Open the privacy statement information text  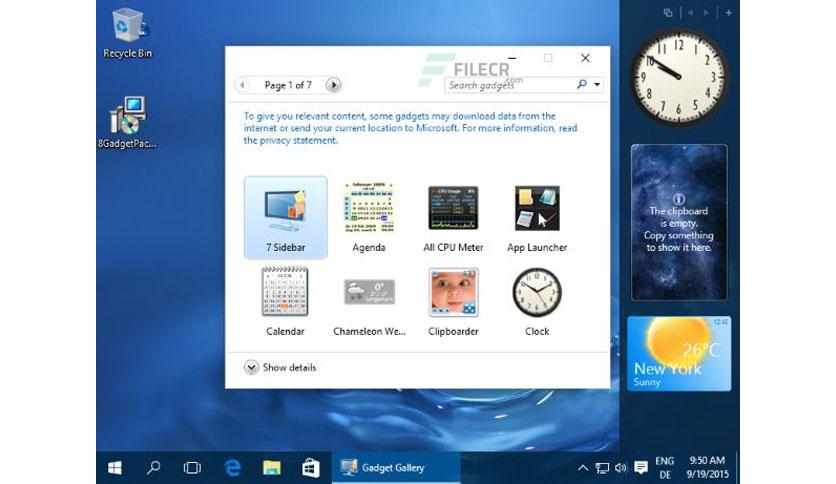[411, 128]
